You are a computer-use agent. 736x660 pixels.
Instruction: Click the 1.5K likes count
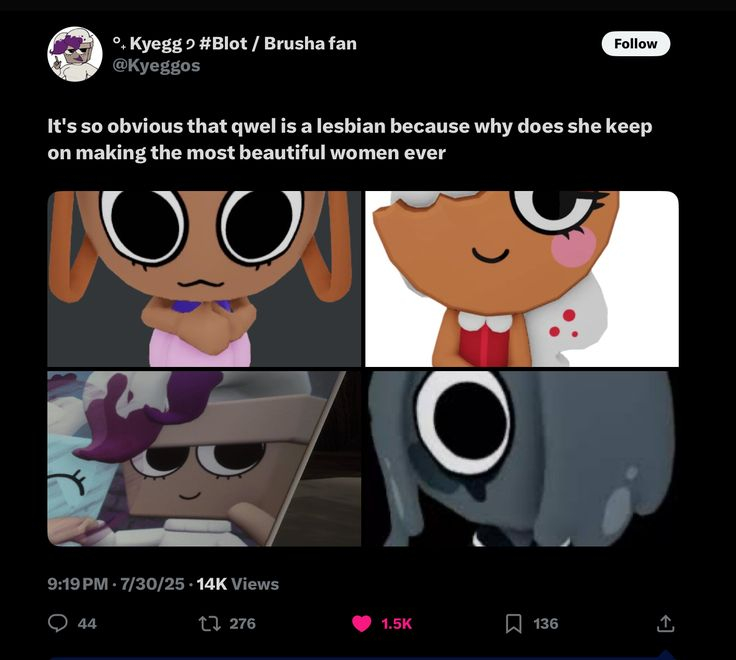point(396,623)
